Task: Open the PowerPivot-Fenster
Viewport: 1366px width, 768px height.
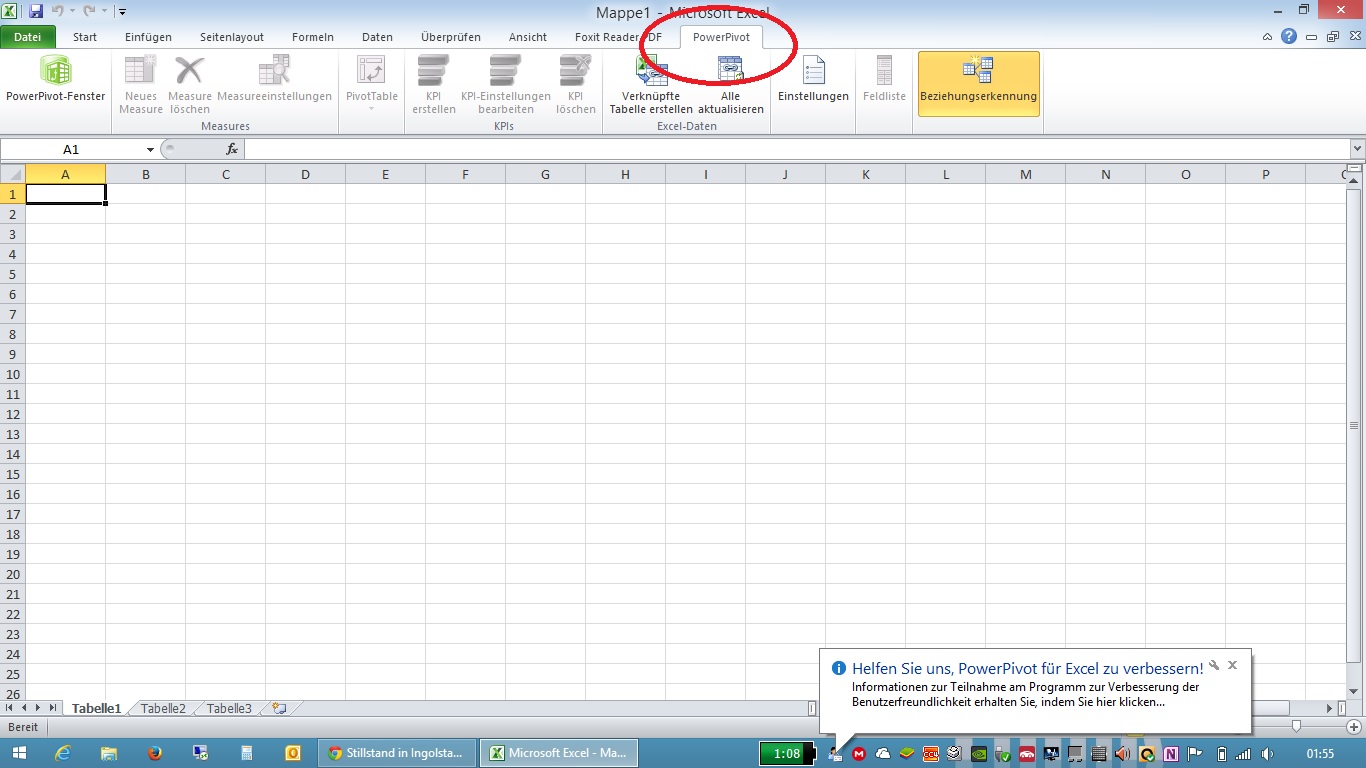Action: (x=56, y=80)
